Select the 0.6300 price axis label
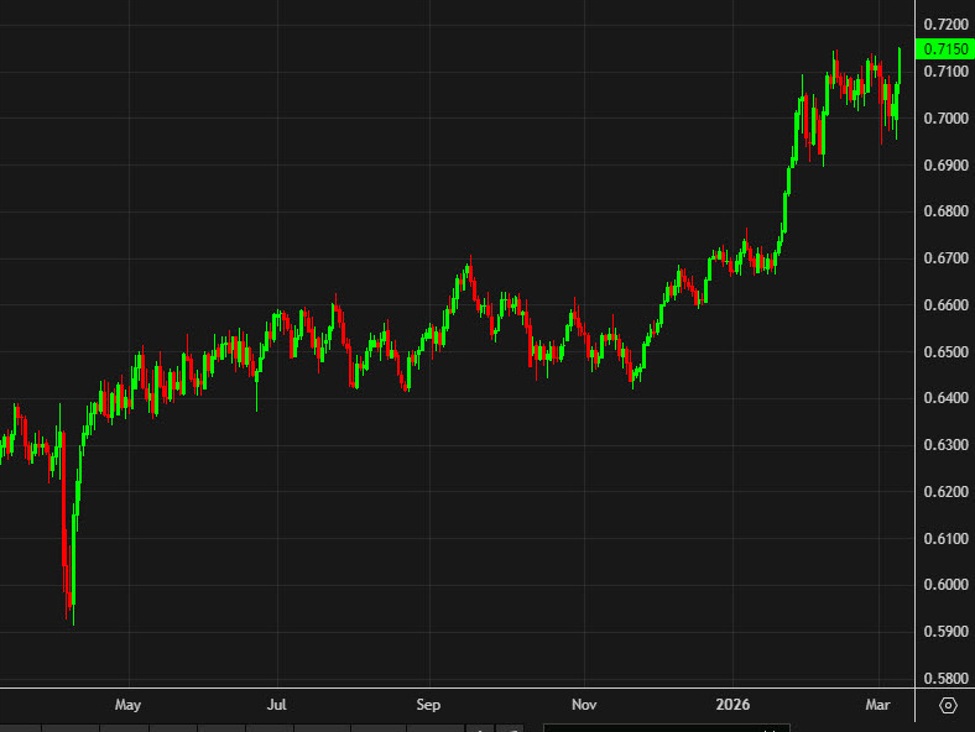975x732 pixels. (944, 445)
